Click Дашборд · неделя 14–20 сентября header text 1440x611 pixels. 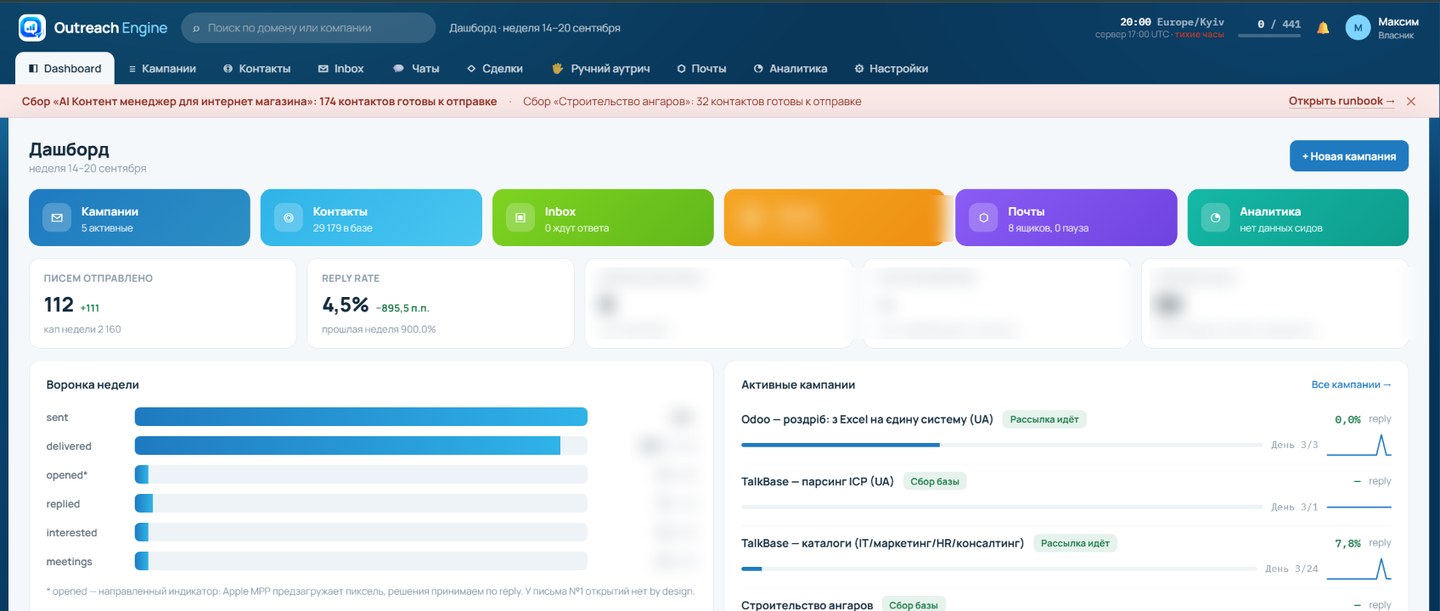click(535, 28)
